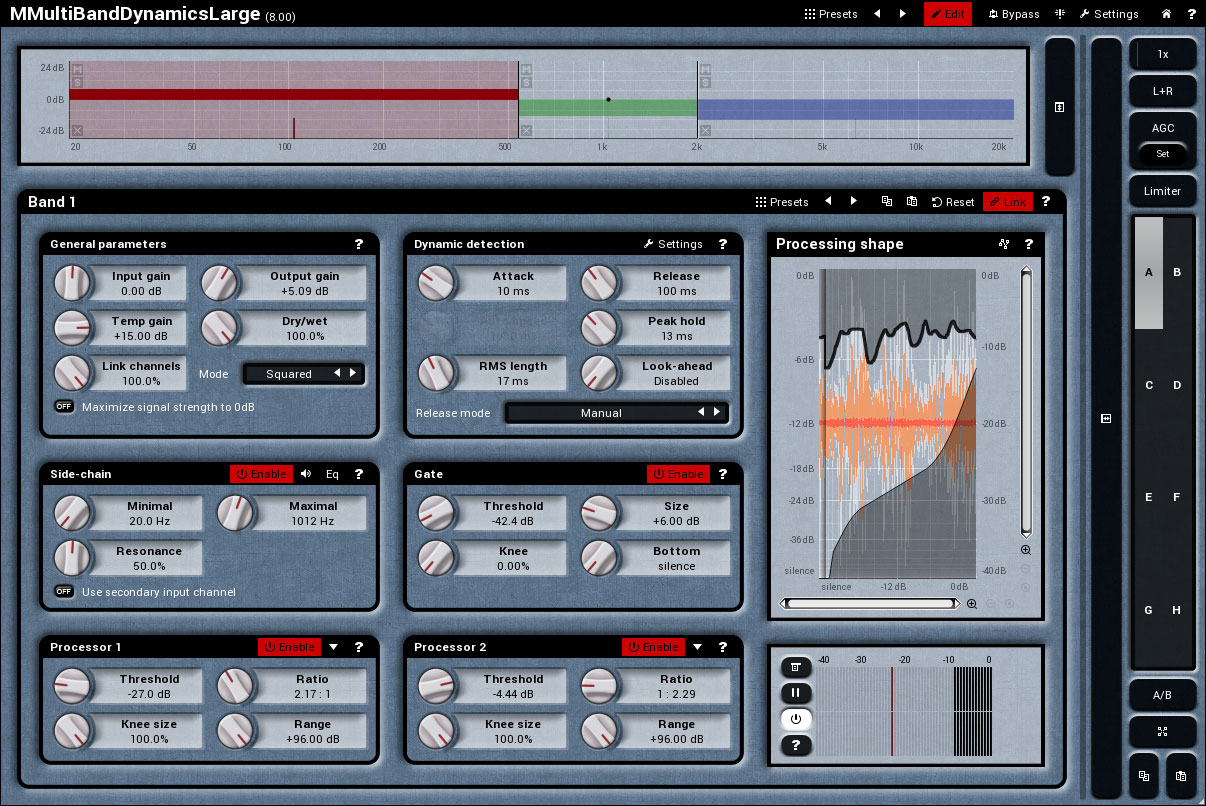Open global Settings menu
The image size is (1206, 806).
point(1109,14)
